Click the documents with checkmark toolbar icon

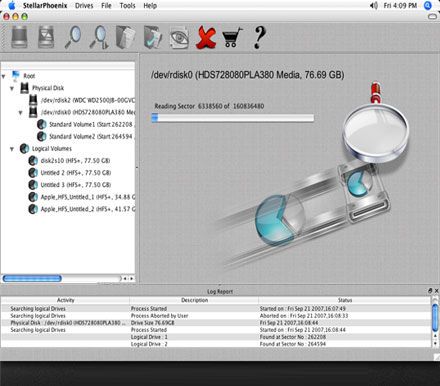pyautogui.click(x=153, y=37)
